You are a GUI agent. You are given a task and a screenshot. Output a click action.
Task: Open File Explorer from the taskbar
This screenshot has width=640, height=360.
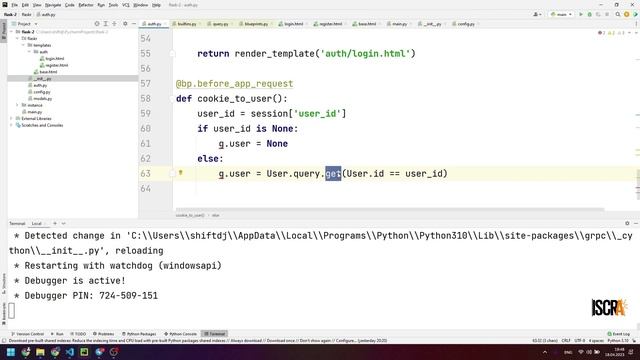(40, 352)
